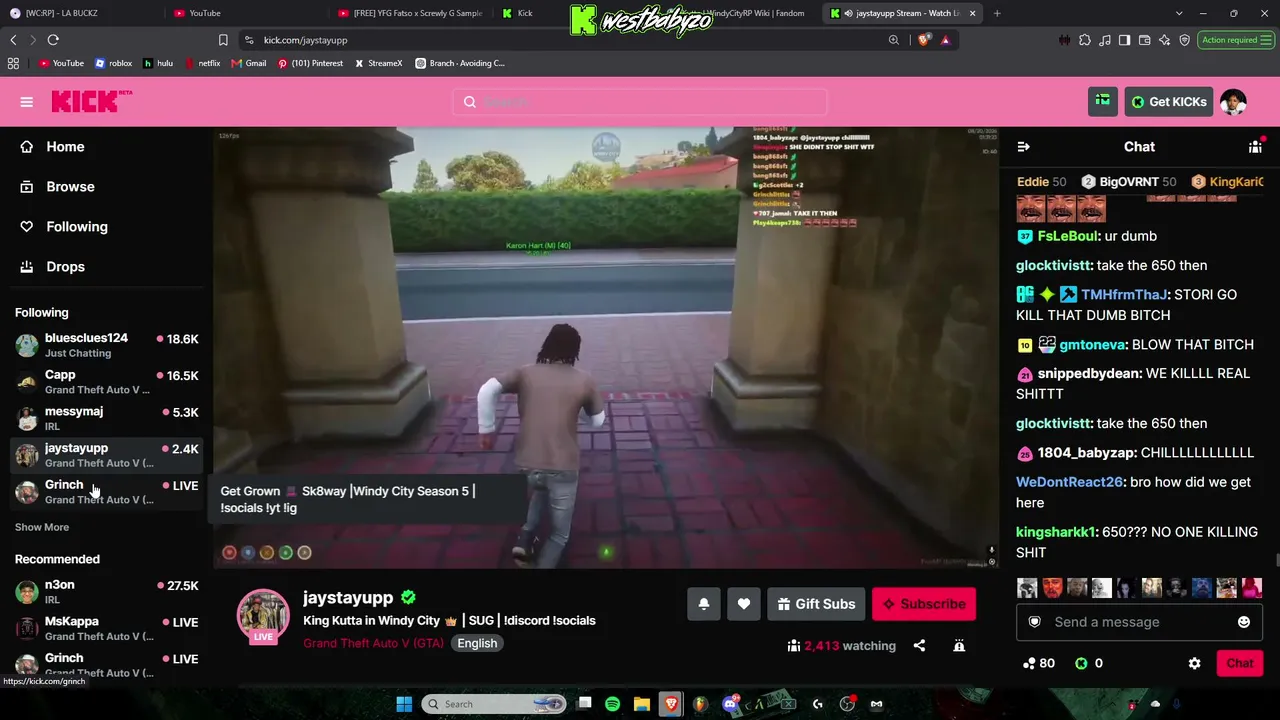Screen dimensions: 1280x720
Task: Click the first chat emote in the quick row
Action: click(x=1028, y=588)
